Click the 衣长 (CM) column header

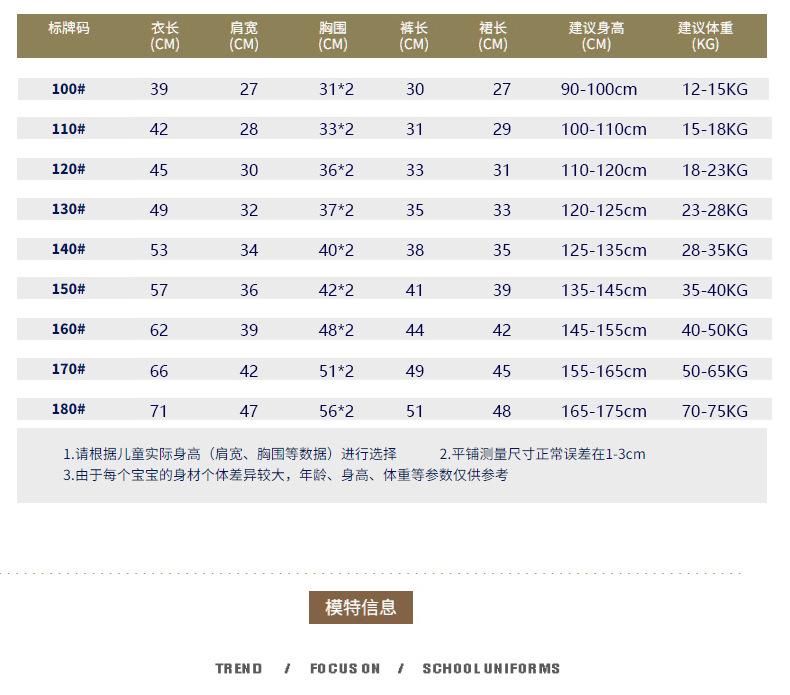pyautogui.click(x=165, y=36)
